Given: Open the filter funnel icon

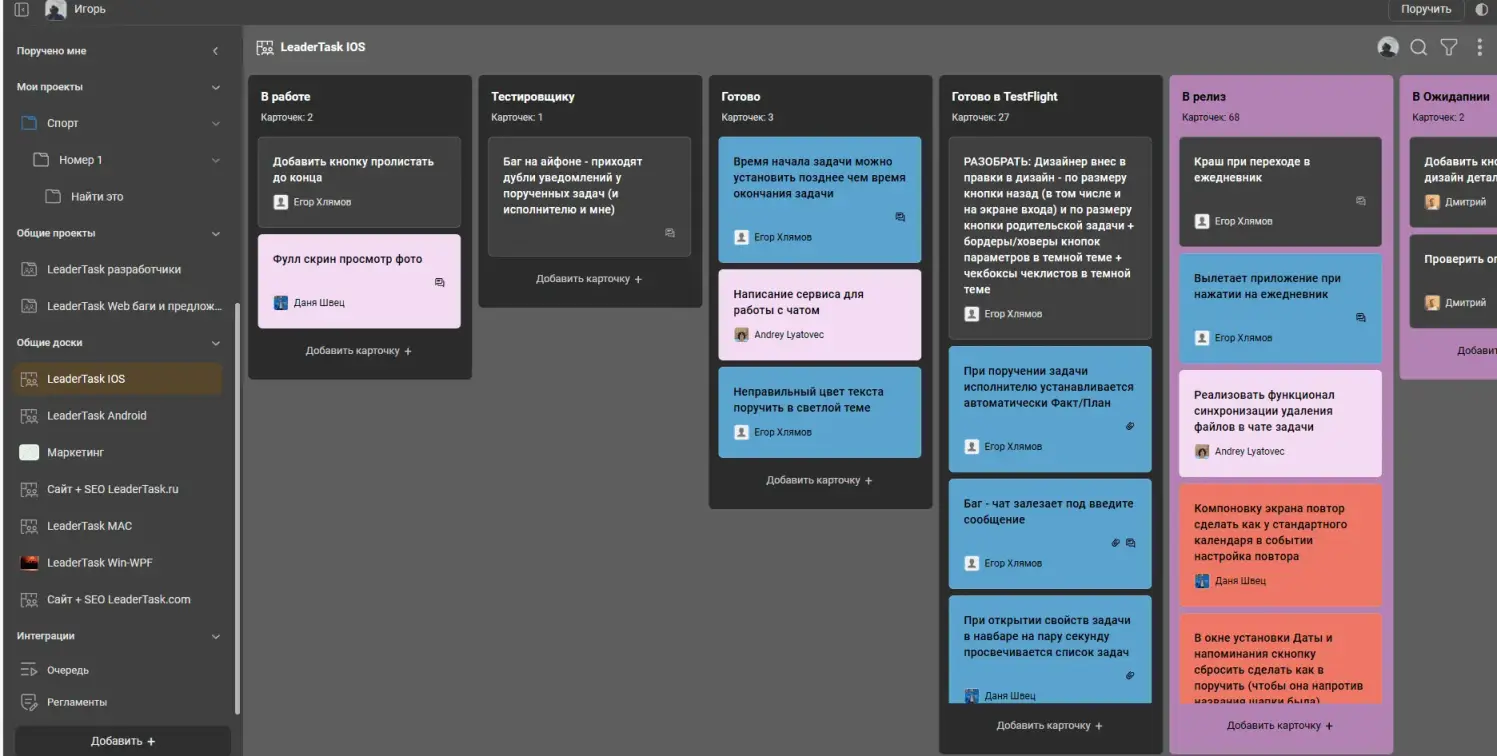Looking at the screenshot, I should coord(1448,47).
